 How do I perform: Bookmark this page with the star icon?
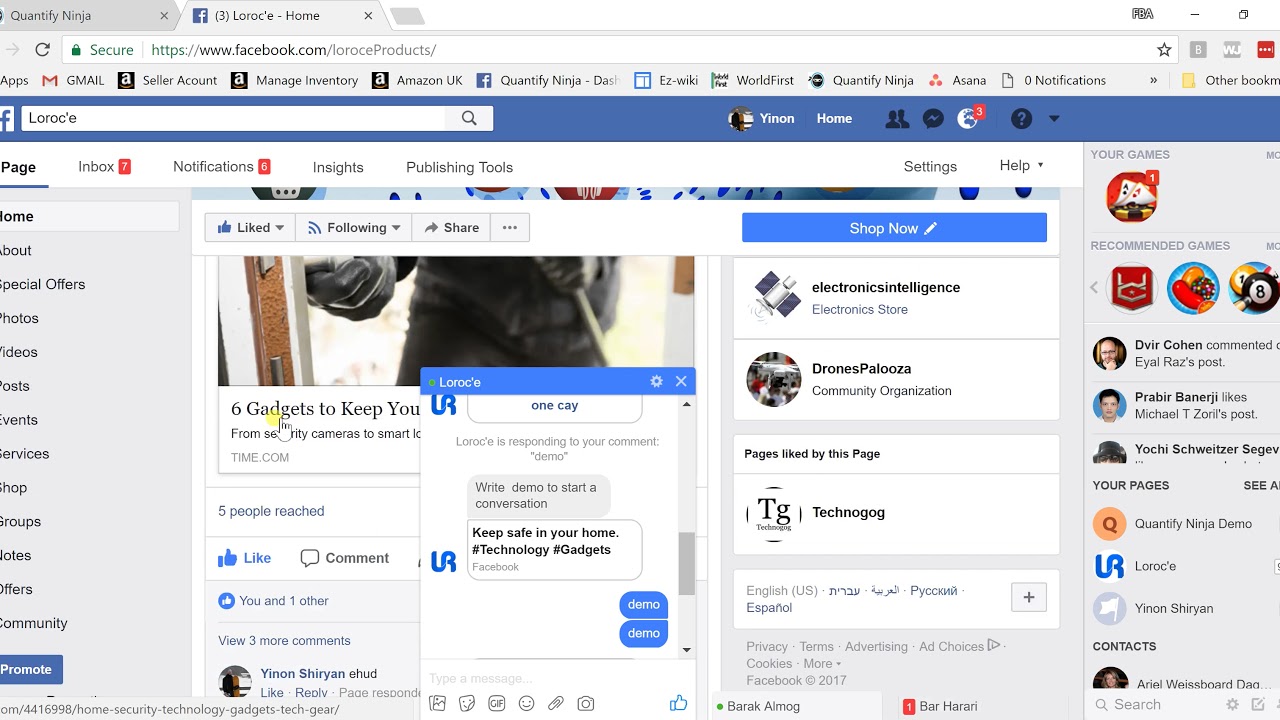click(x=1164, y=50)
